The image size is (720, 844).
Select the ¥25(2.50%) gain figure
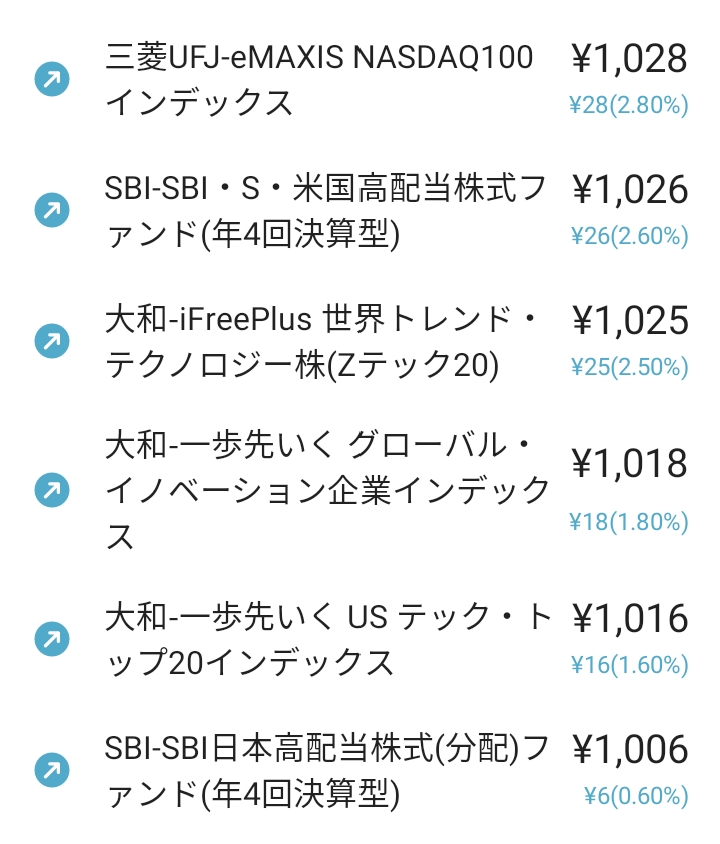pyautogui.click(x=630, y=367)
